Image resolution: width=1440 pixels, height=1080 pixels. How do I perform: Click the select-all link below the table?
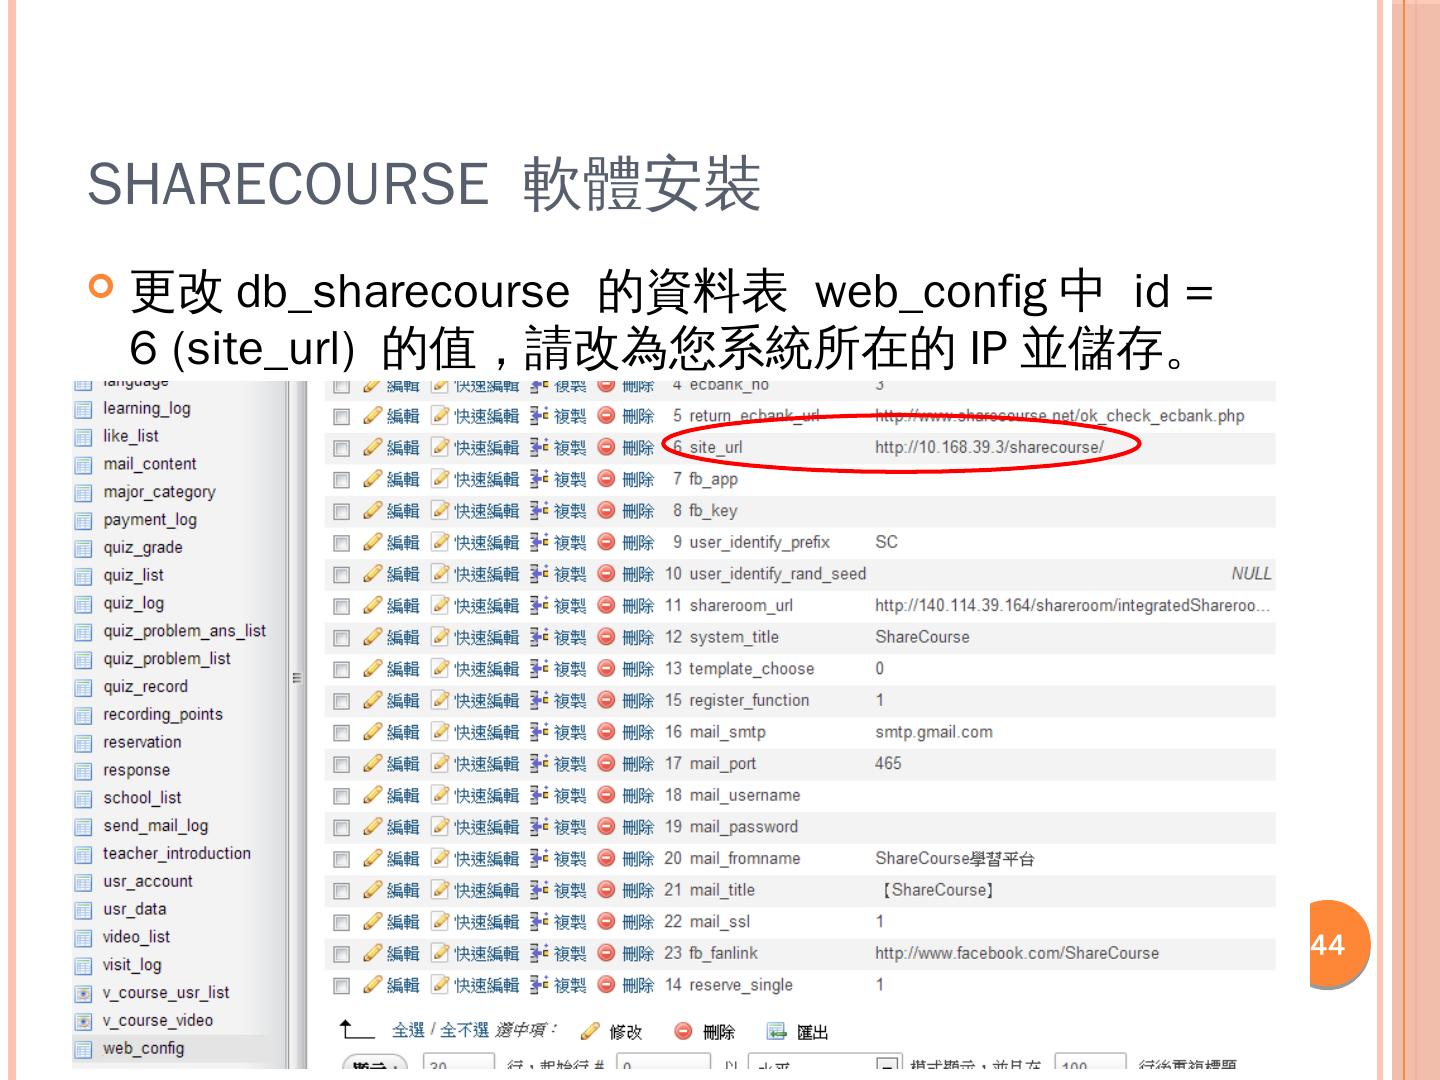(x=408, y=1030)
